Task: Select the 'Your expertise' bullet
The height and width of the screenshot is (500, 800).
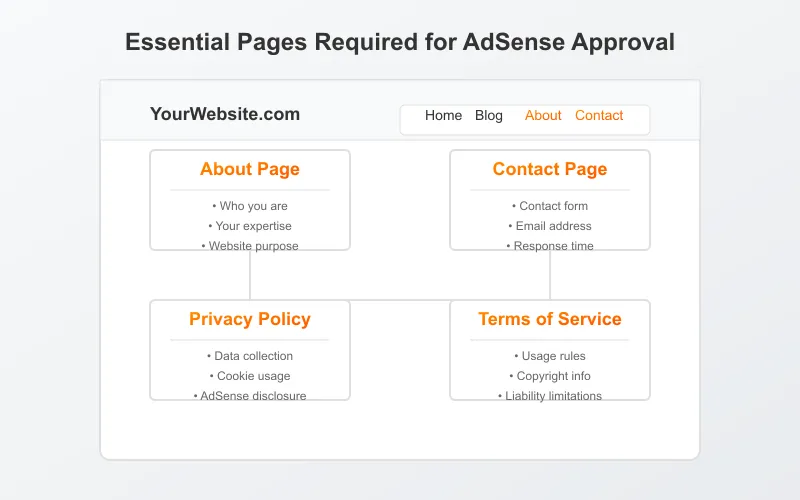Action: [250, 226]
